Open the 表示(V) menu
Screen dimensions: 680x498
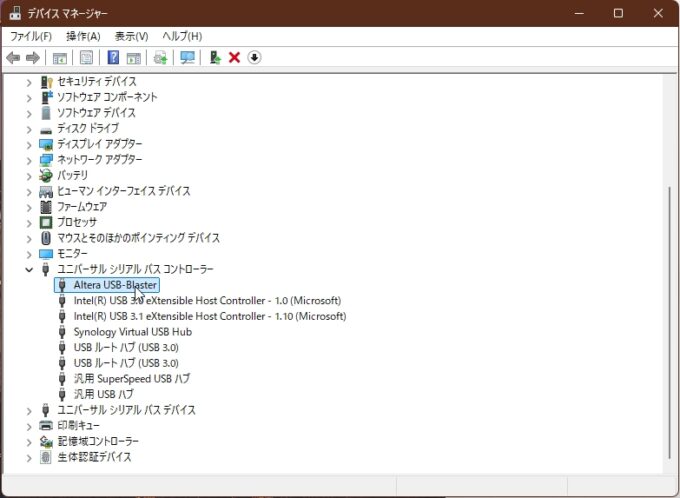[x=131, y=36]
